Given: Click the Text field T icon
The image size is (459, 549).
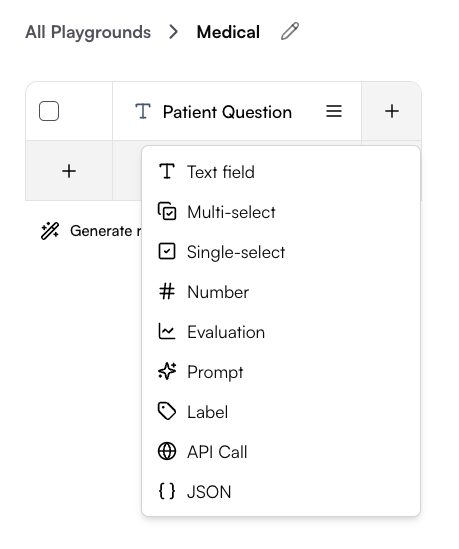Looking at the screenshot, I should click(167, 172).
